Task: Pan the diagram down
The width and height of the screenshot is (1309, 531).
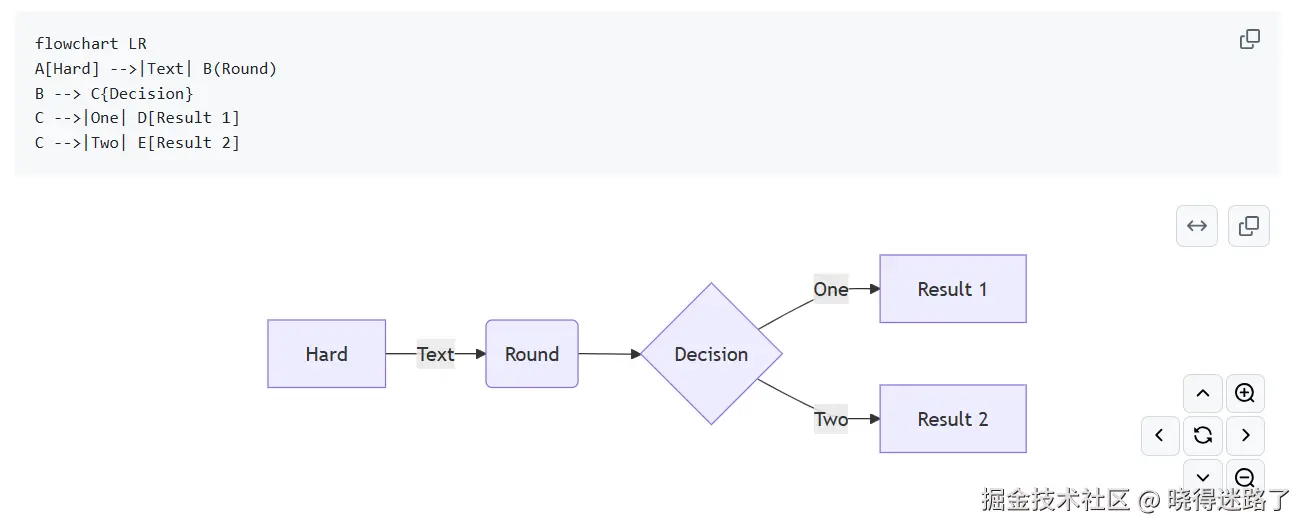Action: click(1203, 477)
